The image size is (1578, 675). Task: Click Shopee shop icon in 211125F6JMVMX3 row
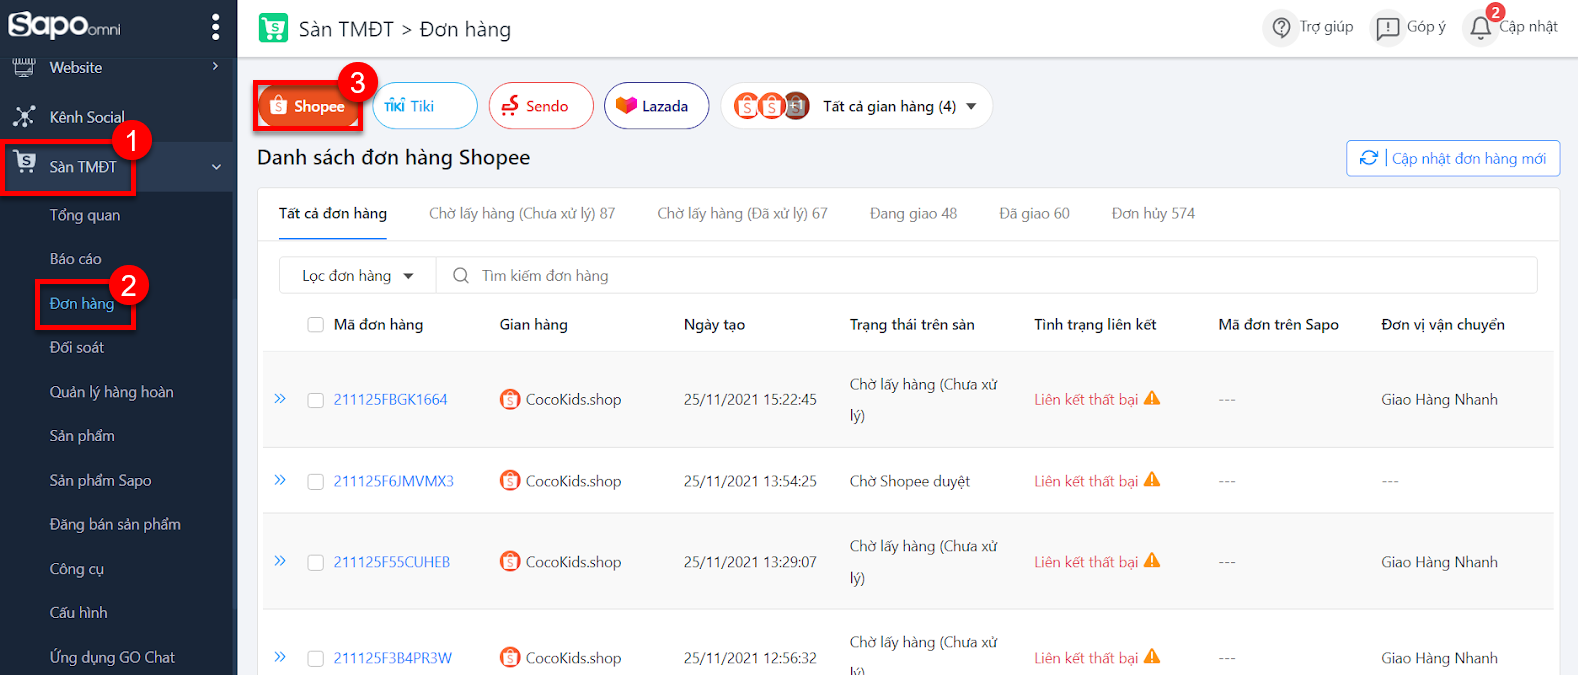[x=510, y=480]
